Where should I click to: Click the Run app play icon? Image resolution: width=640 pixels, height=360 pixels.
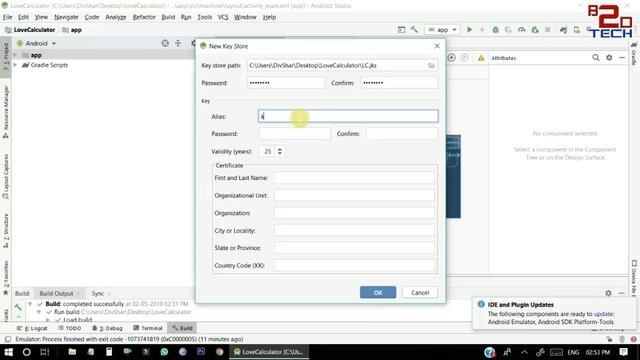[x=469, y=29]
